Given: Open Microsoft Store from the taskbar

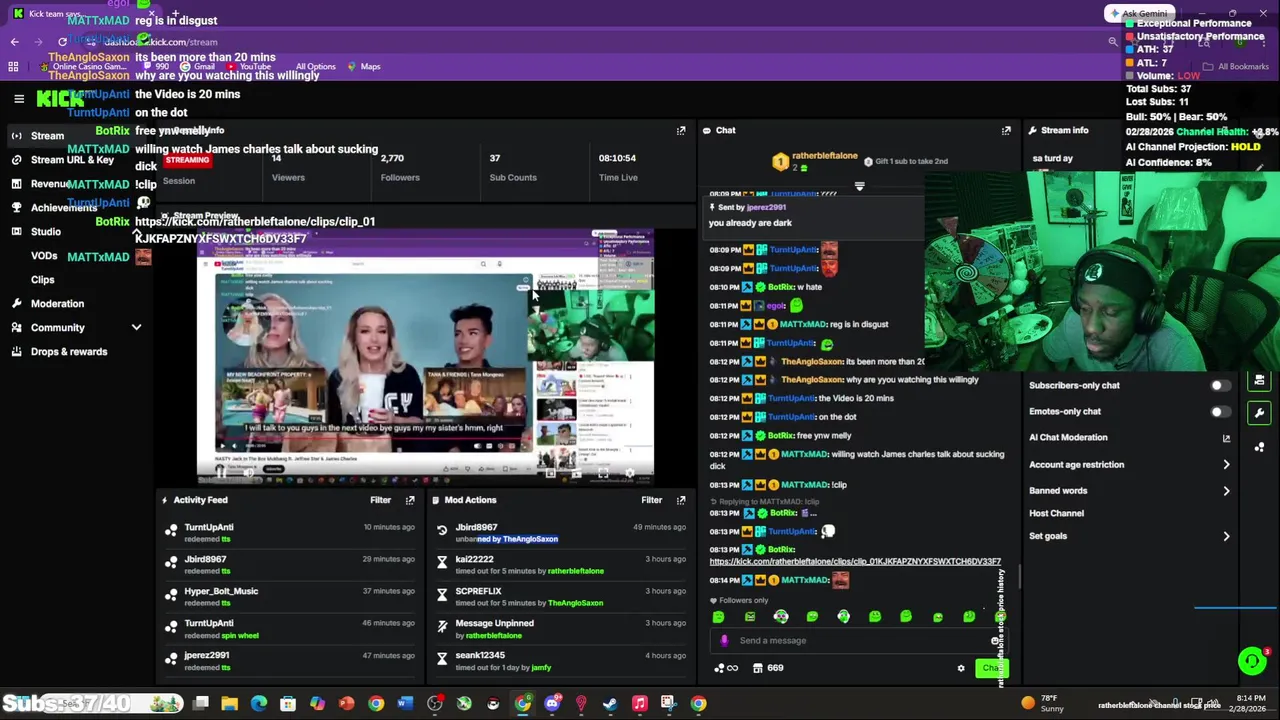Looking at the screenshot, I should point(288,704).
